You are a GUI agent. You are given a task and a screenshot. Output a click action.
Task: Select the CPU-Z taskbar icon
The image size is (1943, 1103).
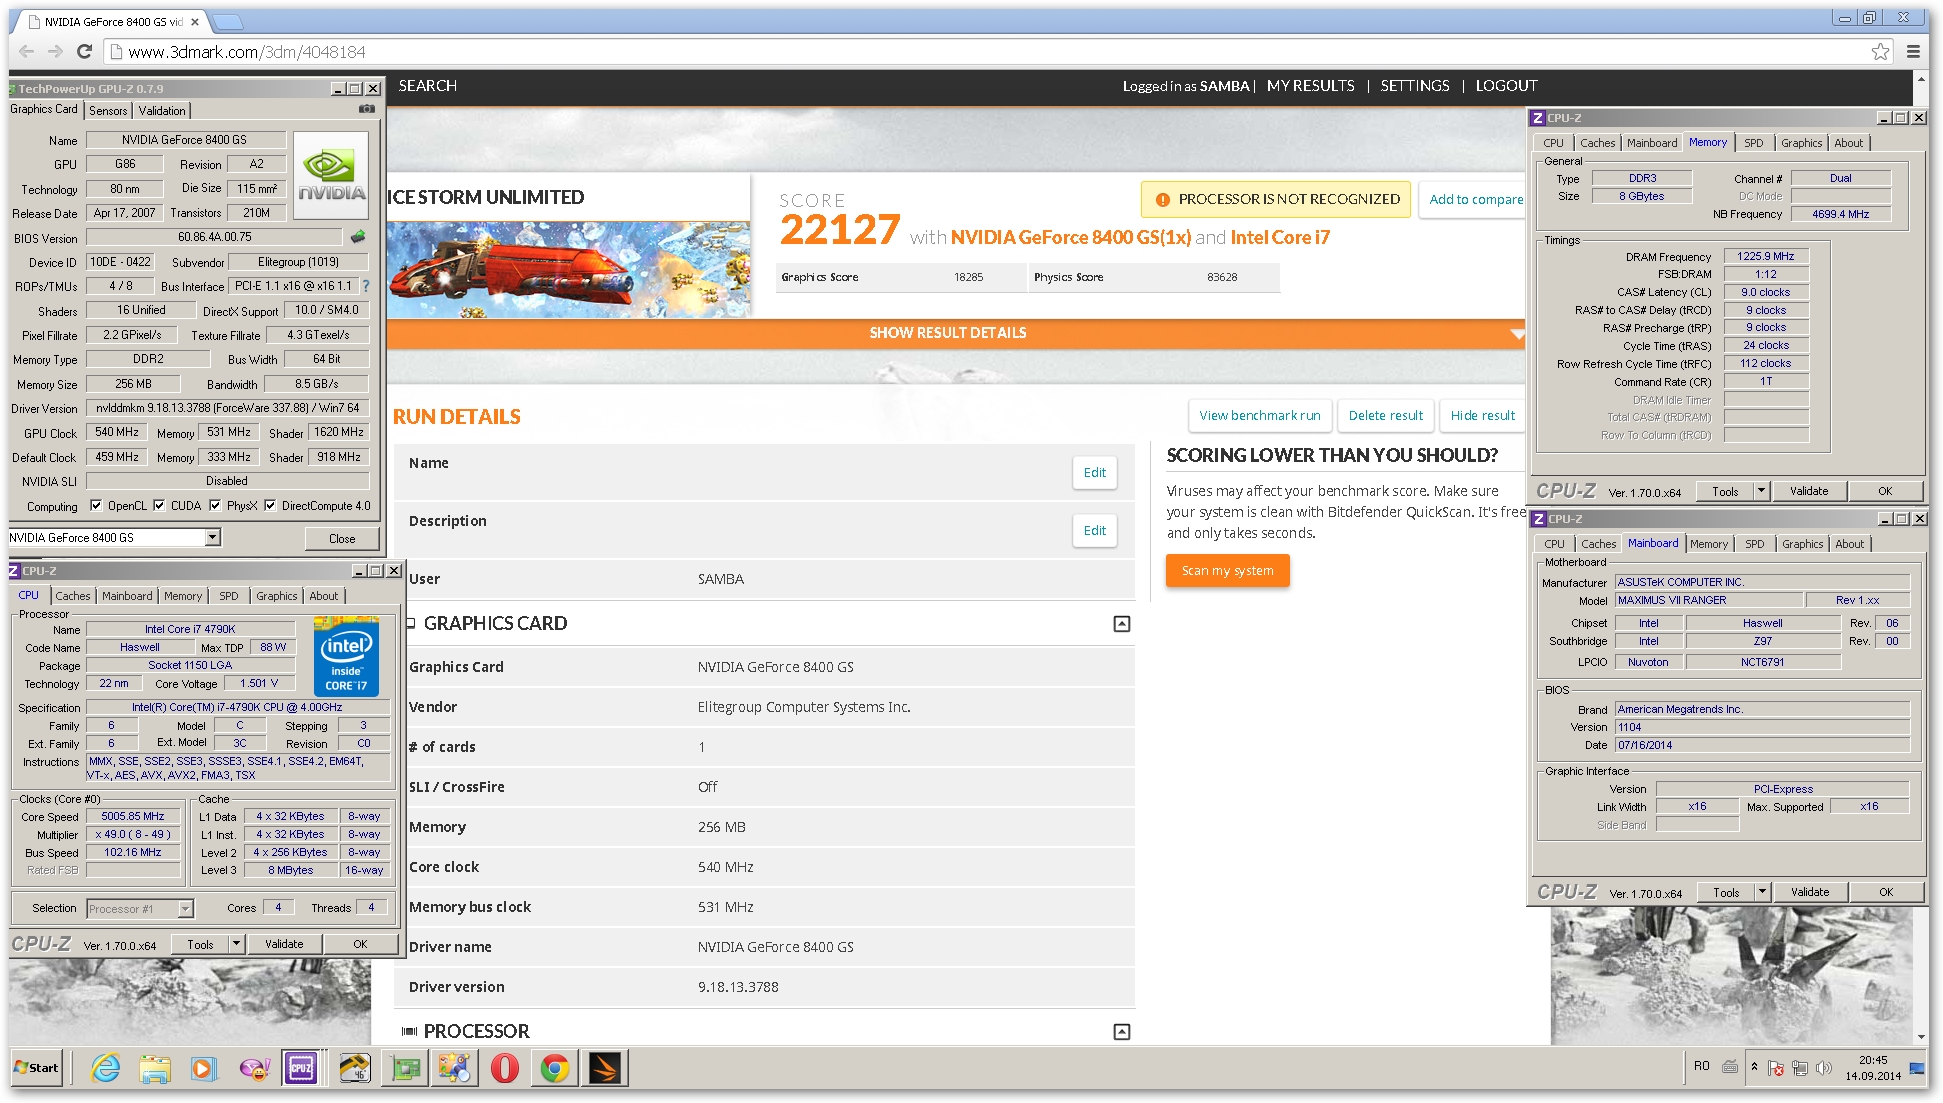point(301,1069)
